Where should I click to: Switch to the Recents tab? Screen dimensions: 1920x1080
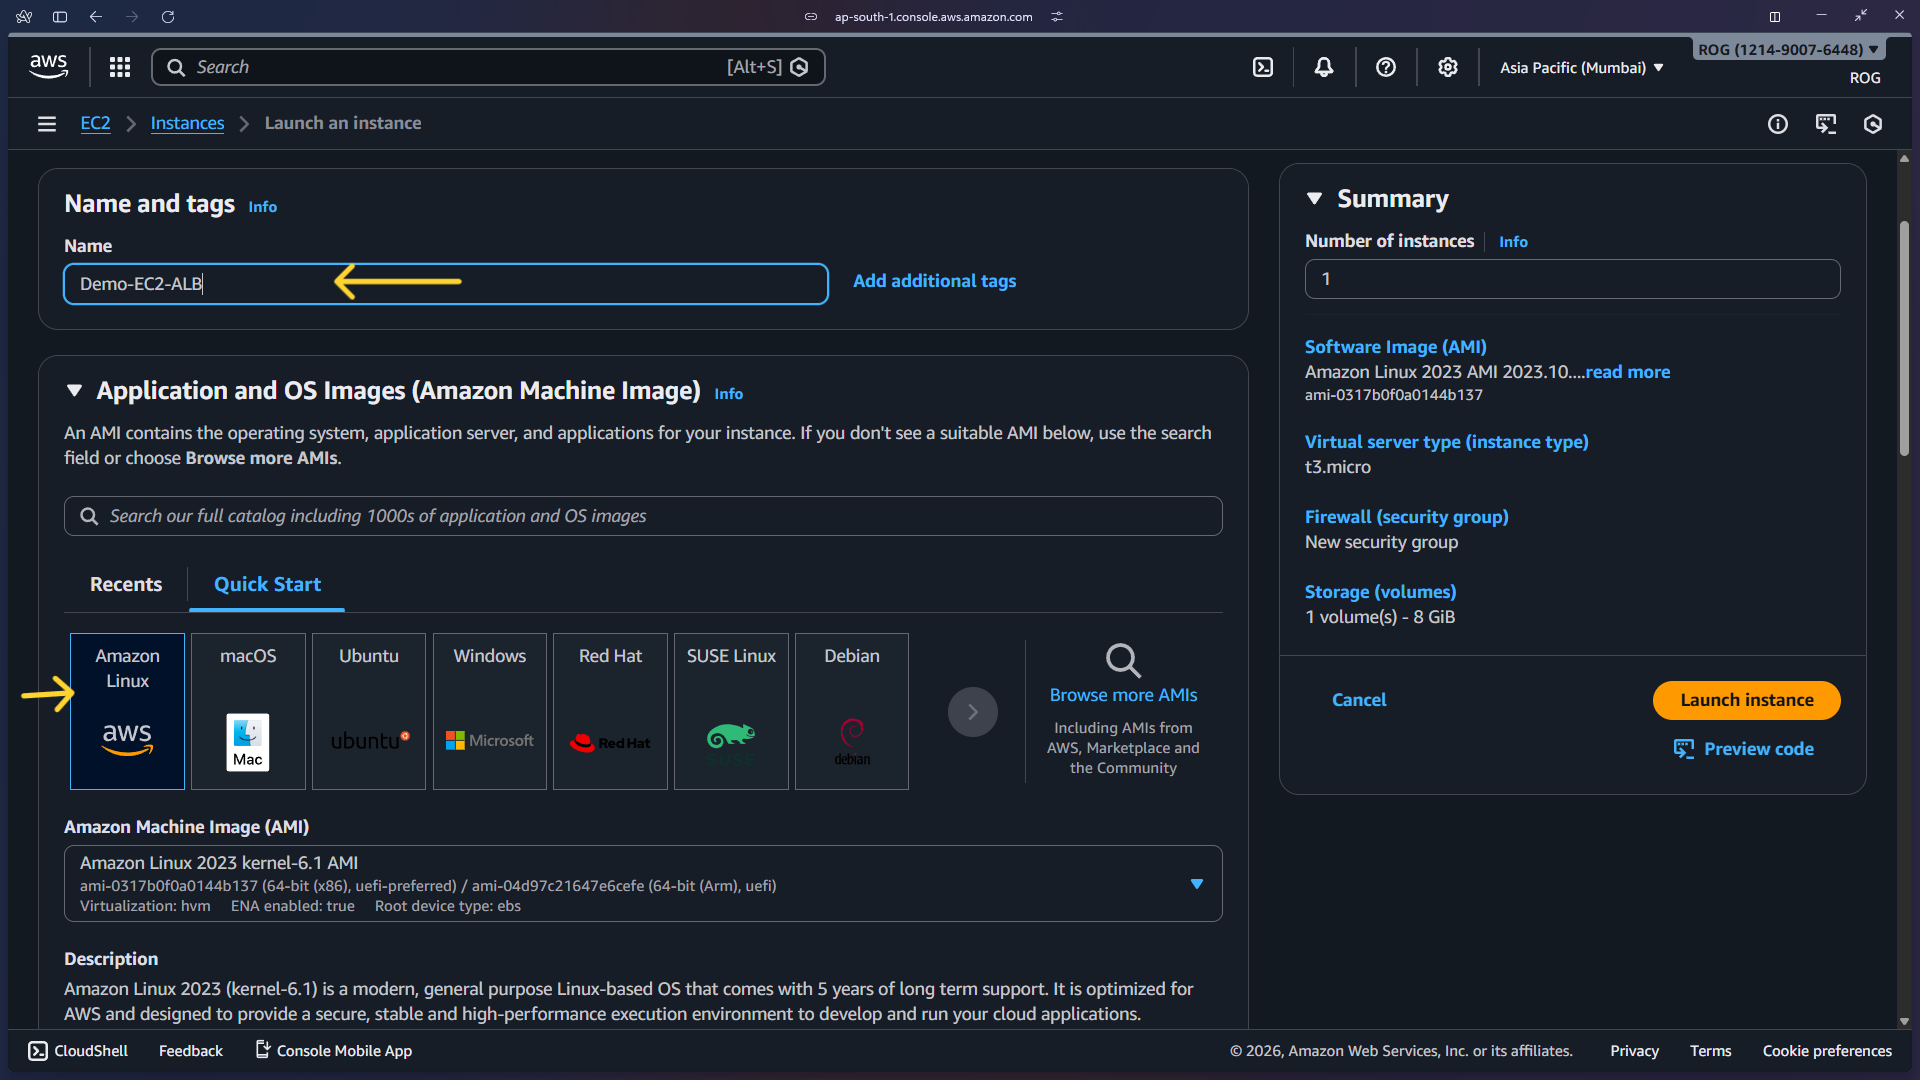[125, 584]
